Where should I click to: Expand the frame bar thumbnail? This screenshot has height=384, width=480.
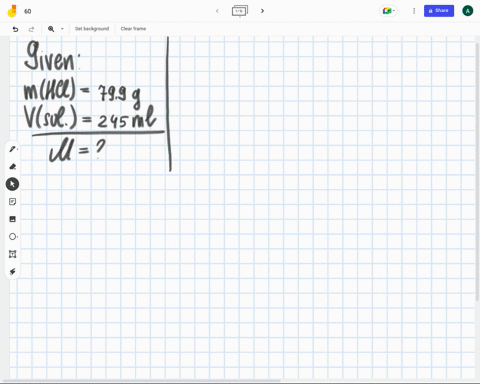(x=240, y=11)
